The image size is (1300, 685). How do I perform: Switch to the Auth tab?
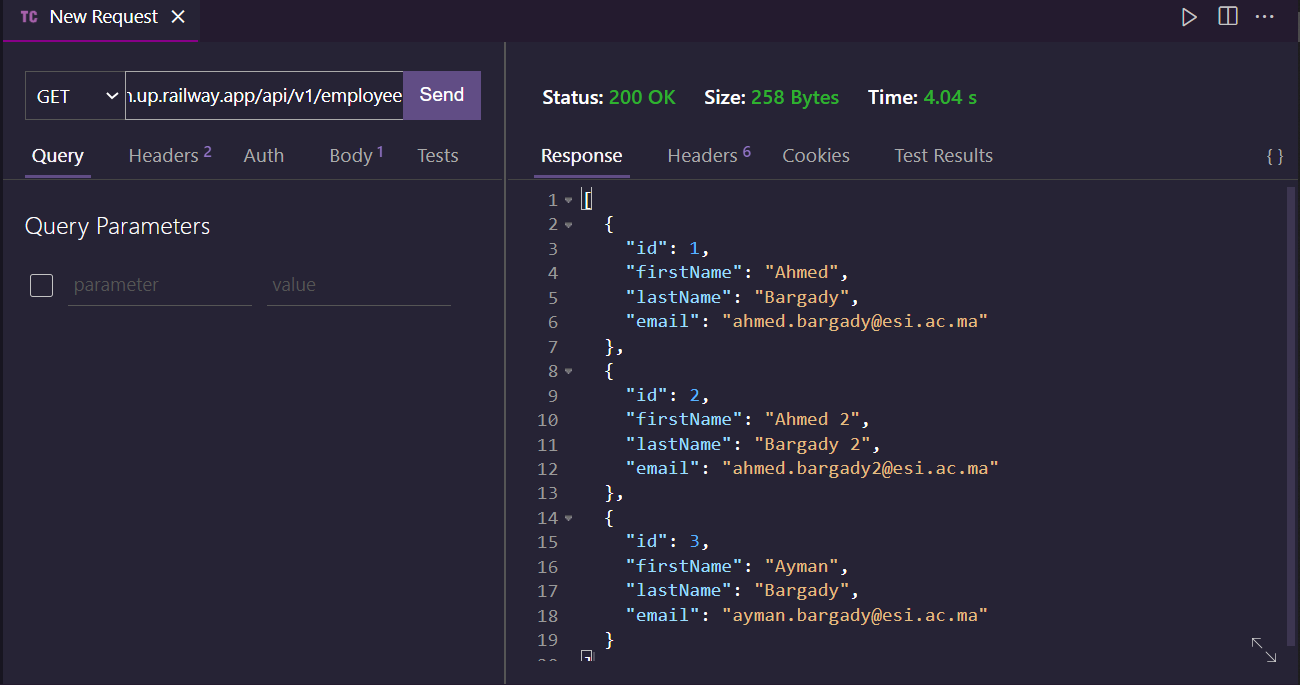point(263,155)
